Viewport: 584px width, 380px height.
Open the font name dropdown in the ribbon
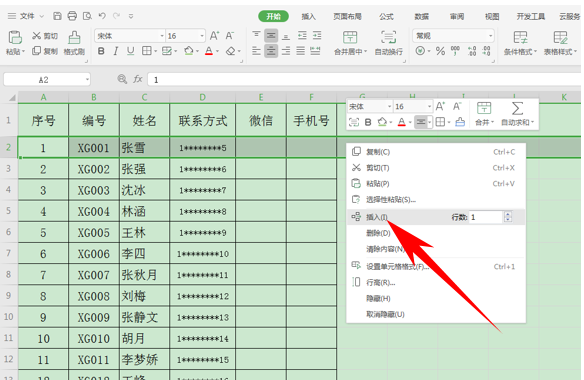(x=162, y=36)
